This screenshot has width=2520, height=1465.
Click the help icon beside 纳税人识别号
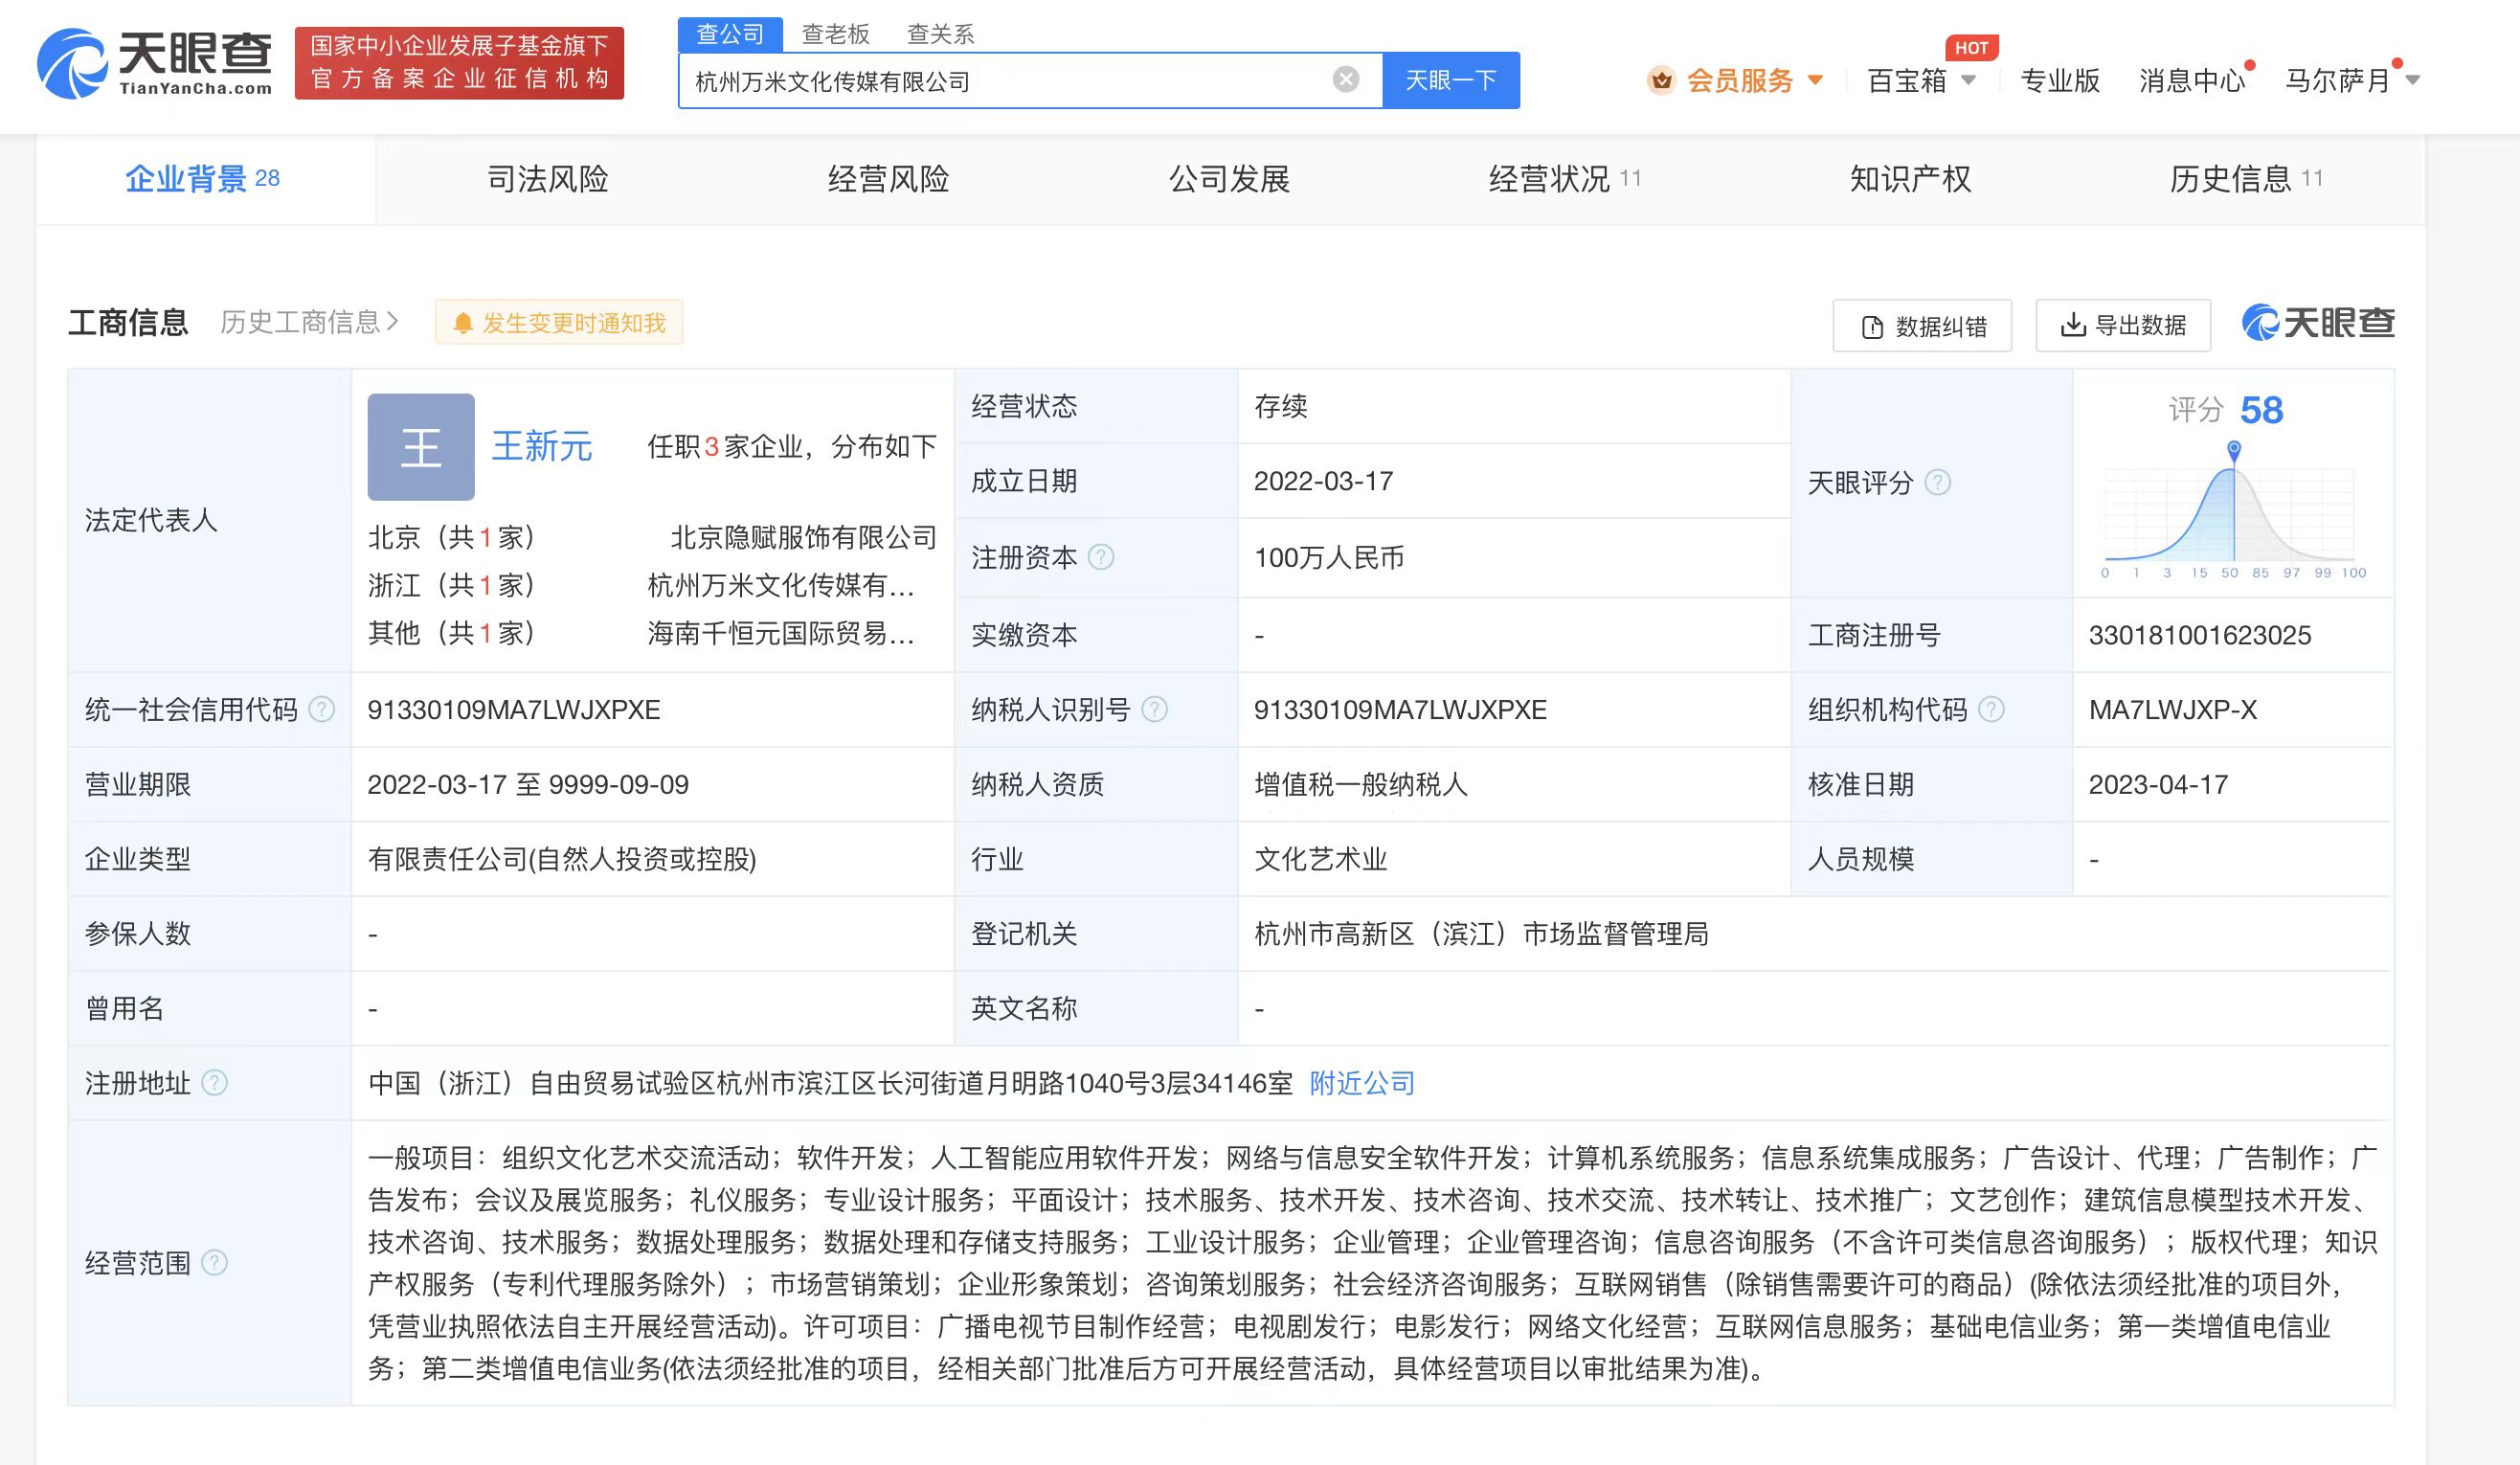pos(1155,710)
